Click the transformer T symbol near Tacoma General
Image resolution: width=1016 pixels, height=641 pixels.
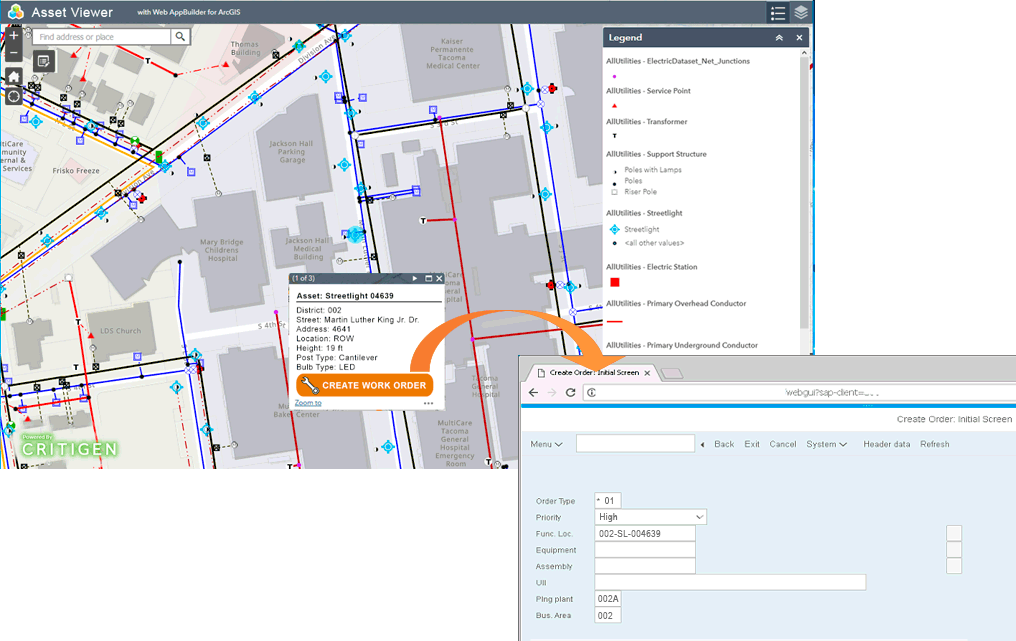point(423,221)
